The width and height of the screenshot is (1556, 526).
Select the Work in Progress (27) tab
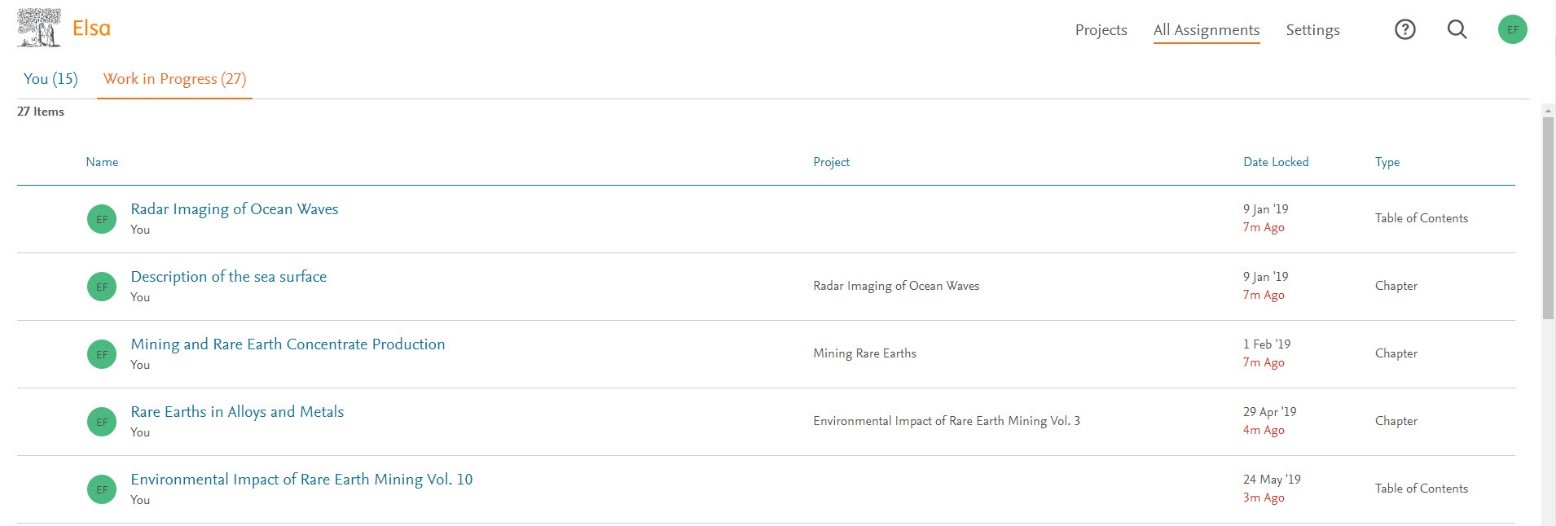coord(174,79)
